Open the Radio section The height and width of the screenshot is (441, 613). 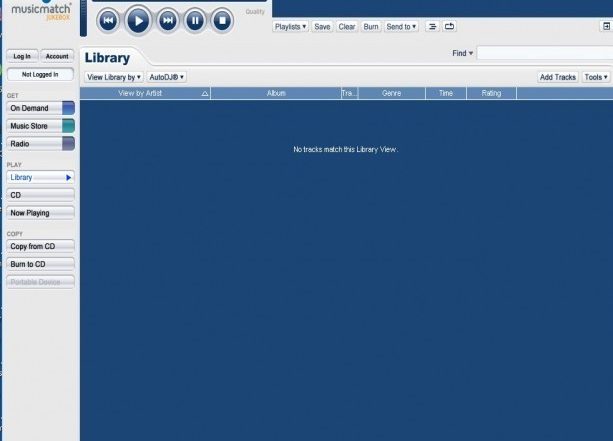(40, 143)
